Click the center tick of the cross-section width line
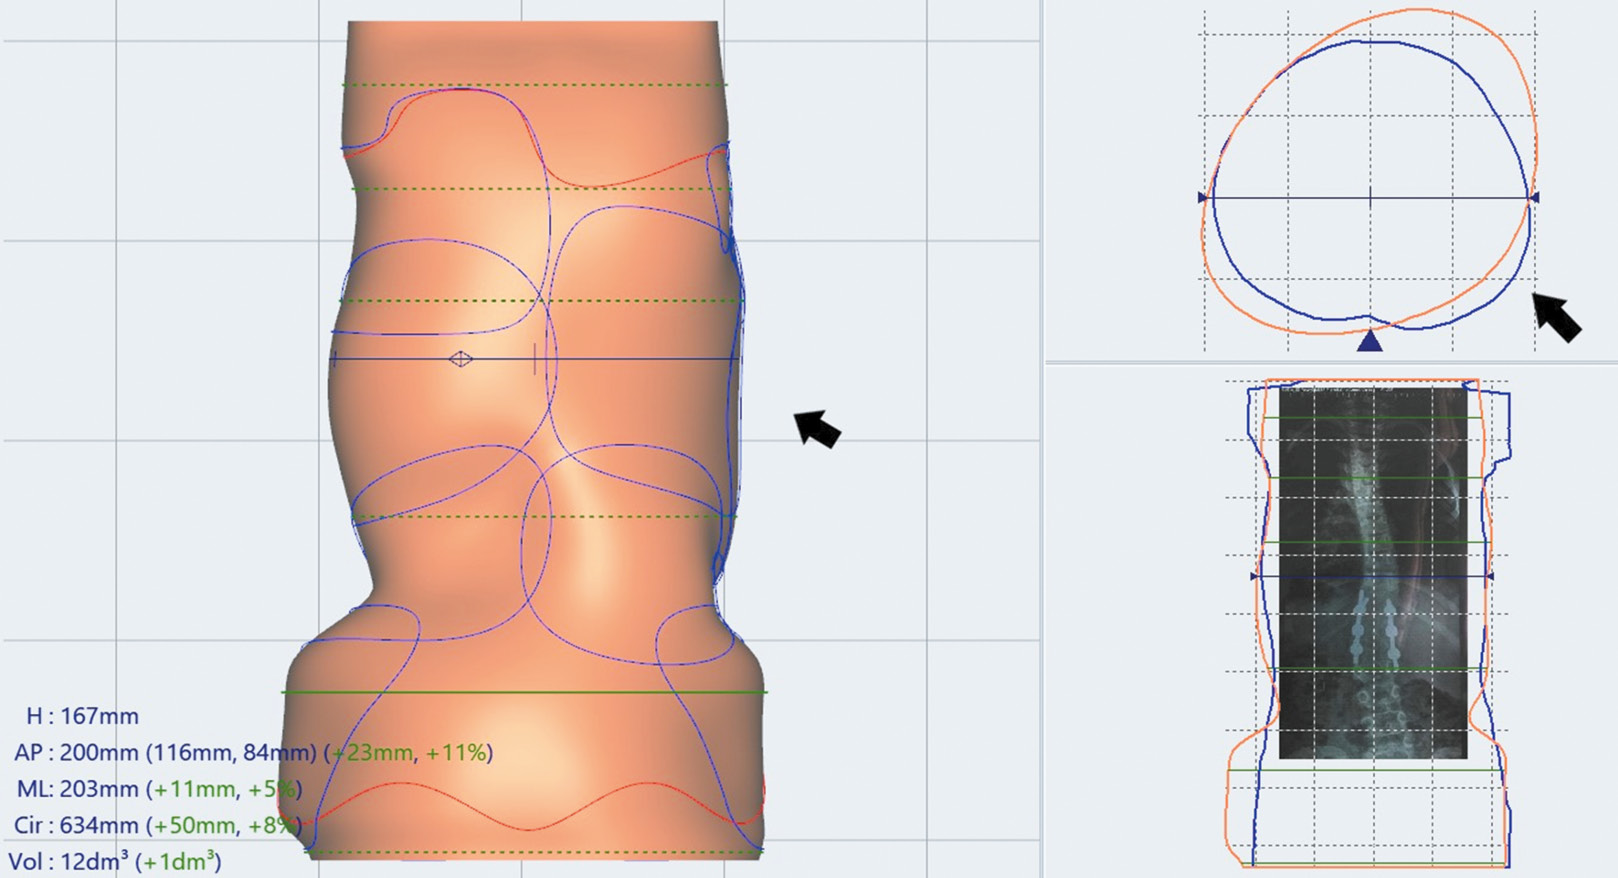Viewport: 1618px width, 878px height. 1369,198
